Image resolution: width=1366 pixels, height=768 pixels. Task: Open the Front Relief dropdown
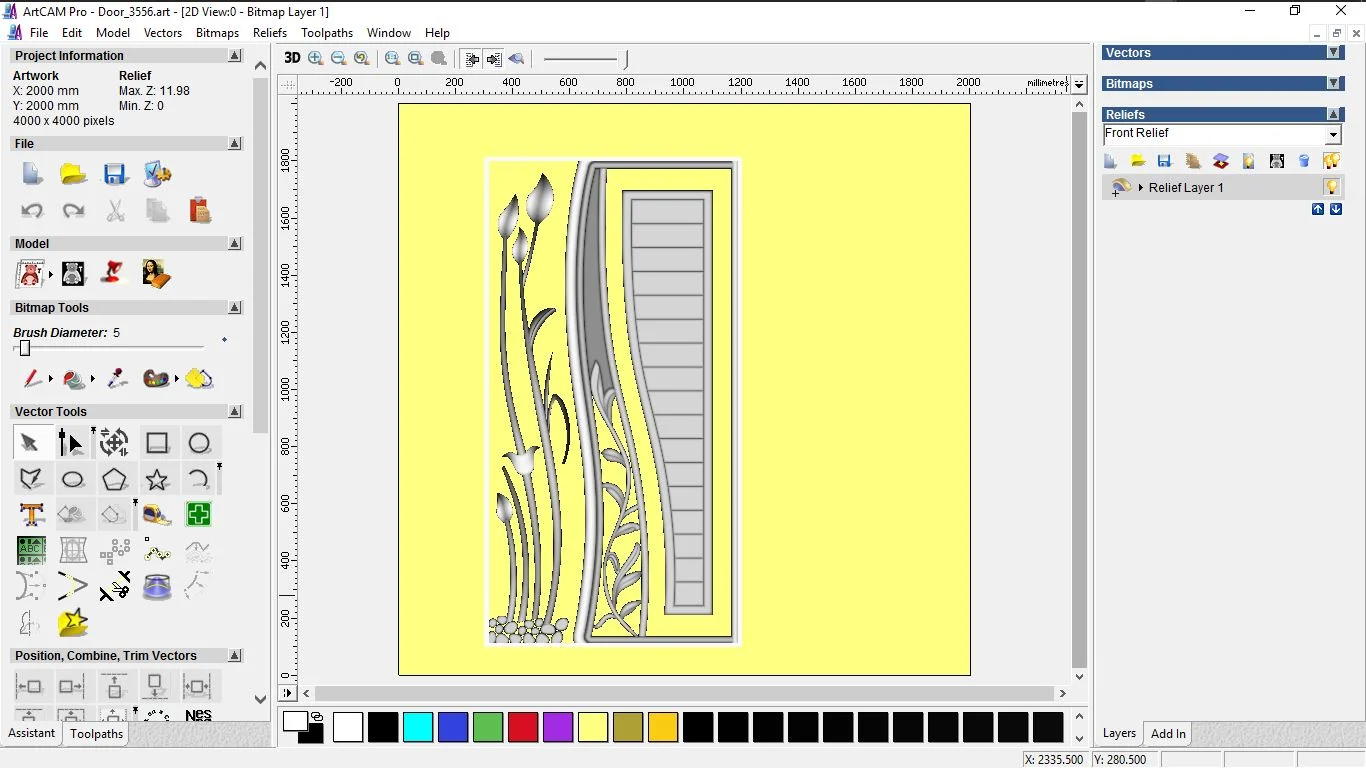coord(1333,134)
